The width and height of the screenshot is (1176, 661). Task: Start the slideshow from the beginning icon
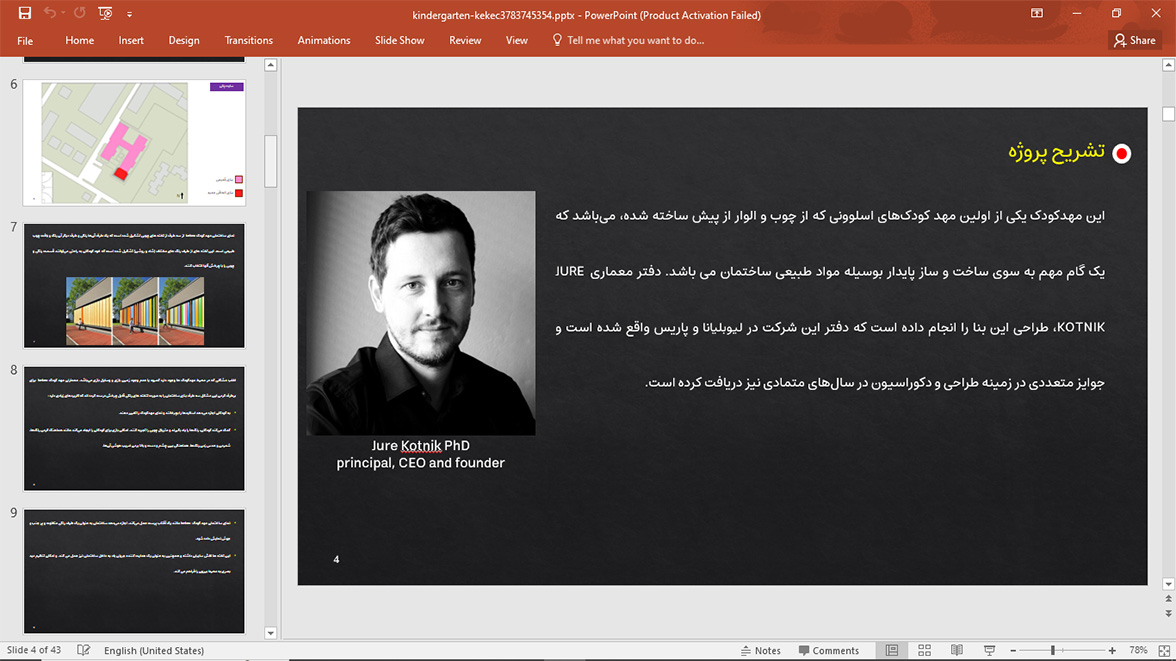106,14
